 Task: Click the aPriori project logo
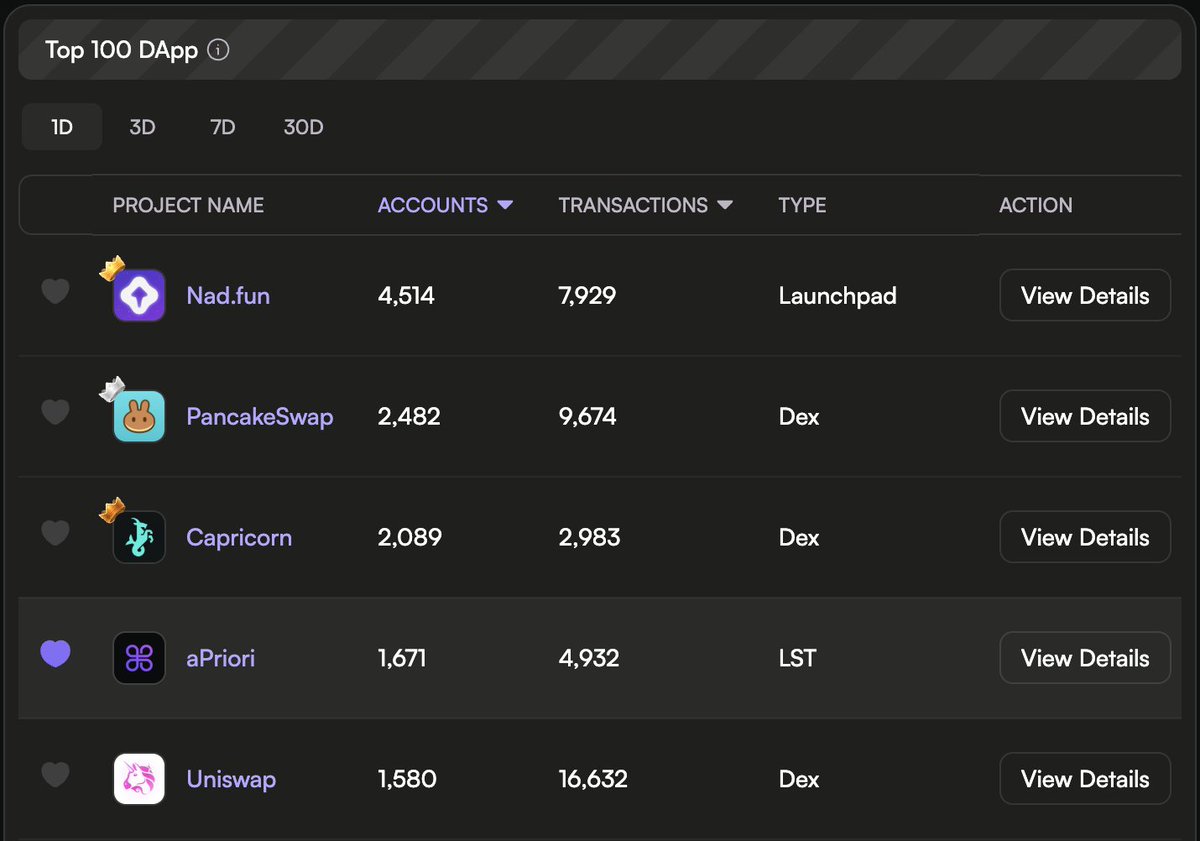point(139,658)
